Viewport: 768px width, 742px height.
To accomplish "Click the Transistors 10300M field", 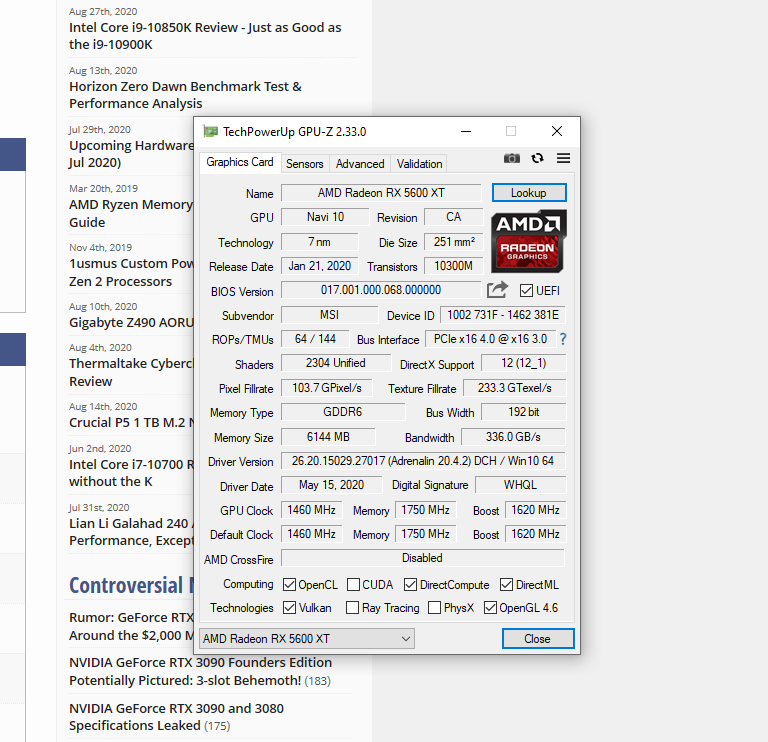I will (454, 266).
